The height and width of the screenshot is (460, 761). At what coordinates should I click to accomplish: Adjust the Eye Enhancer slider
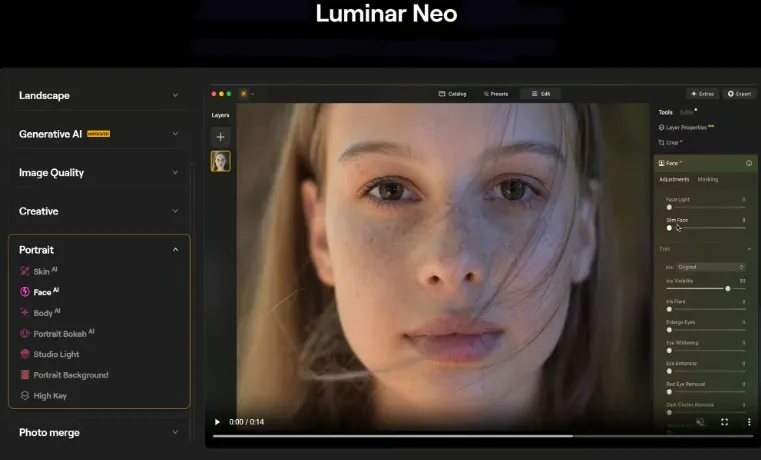click(706, 371)
